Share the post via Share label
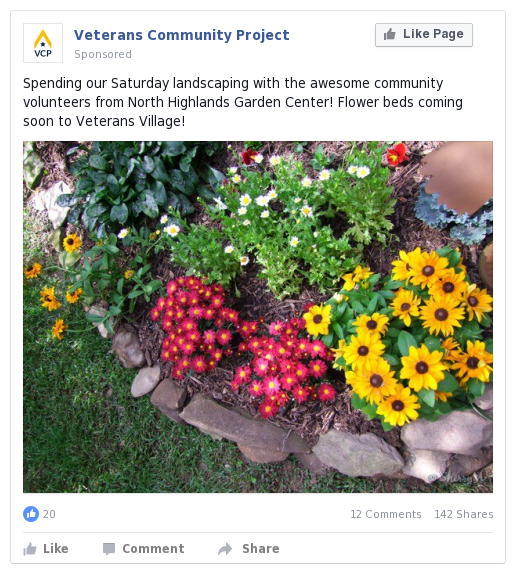Image resolution: width=516 pixels, height=584 pixels. pos(260,549)
